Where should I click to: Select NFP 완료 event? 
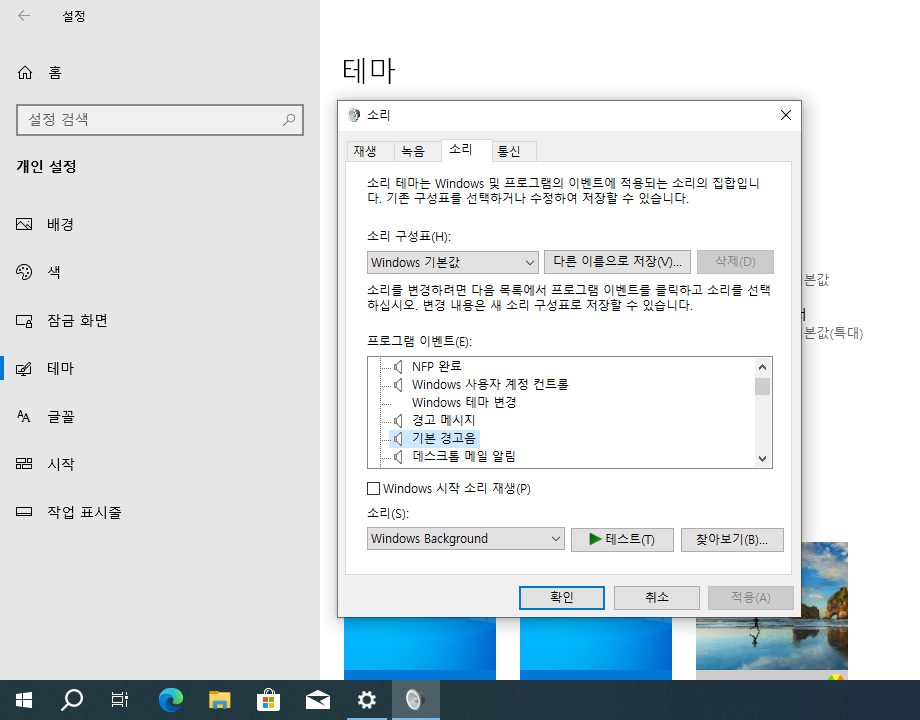point(437,367)
